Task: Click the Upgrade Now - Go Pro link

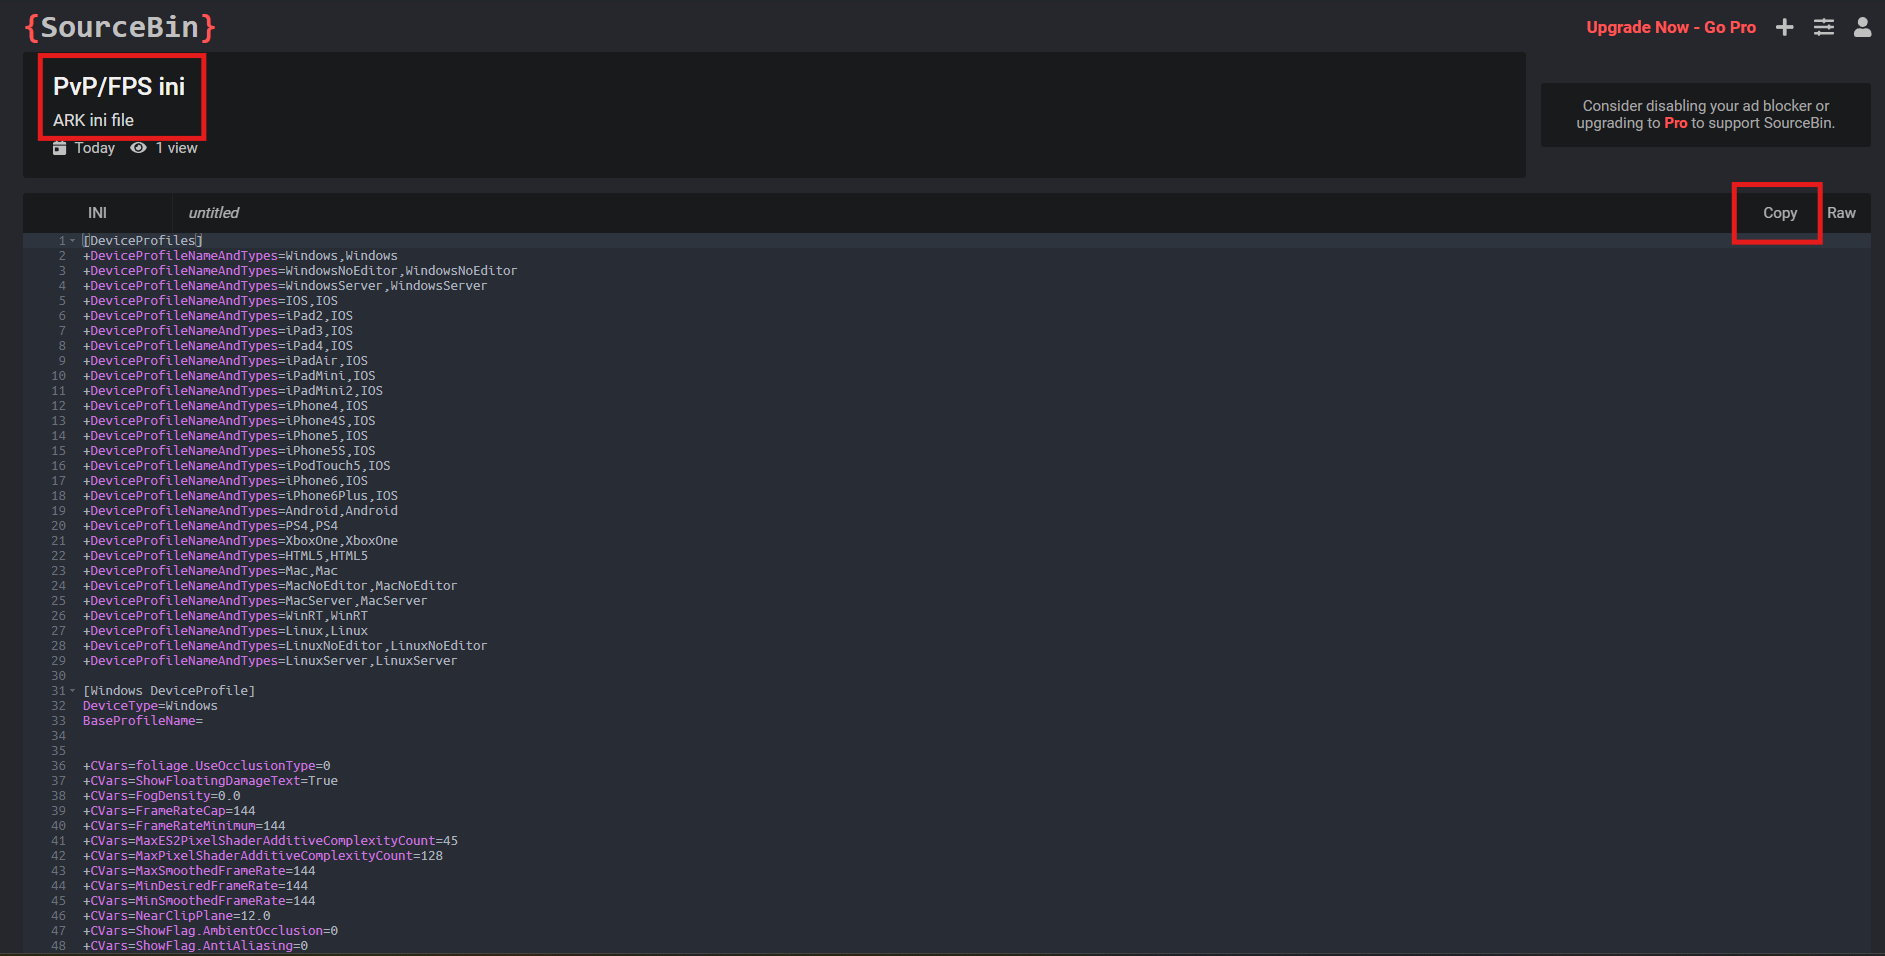Action: (x=1670, y=27)
